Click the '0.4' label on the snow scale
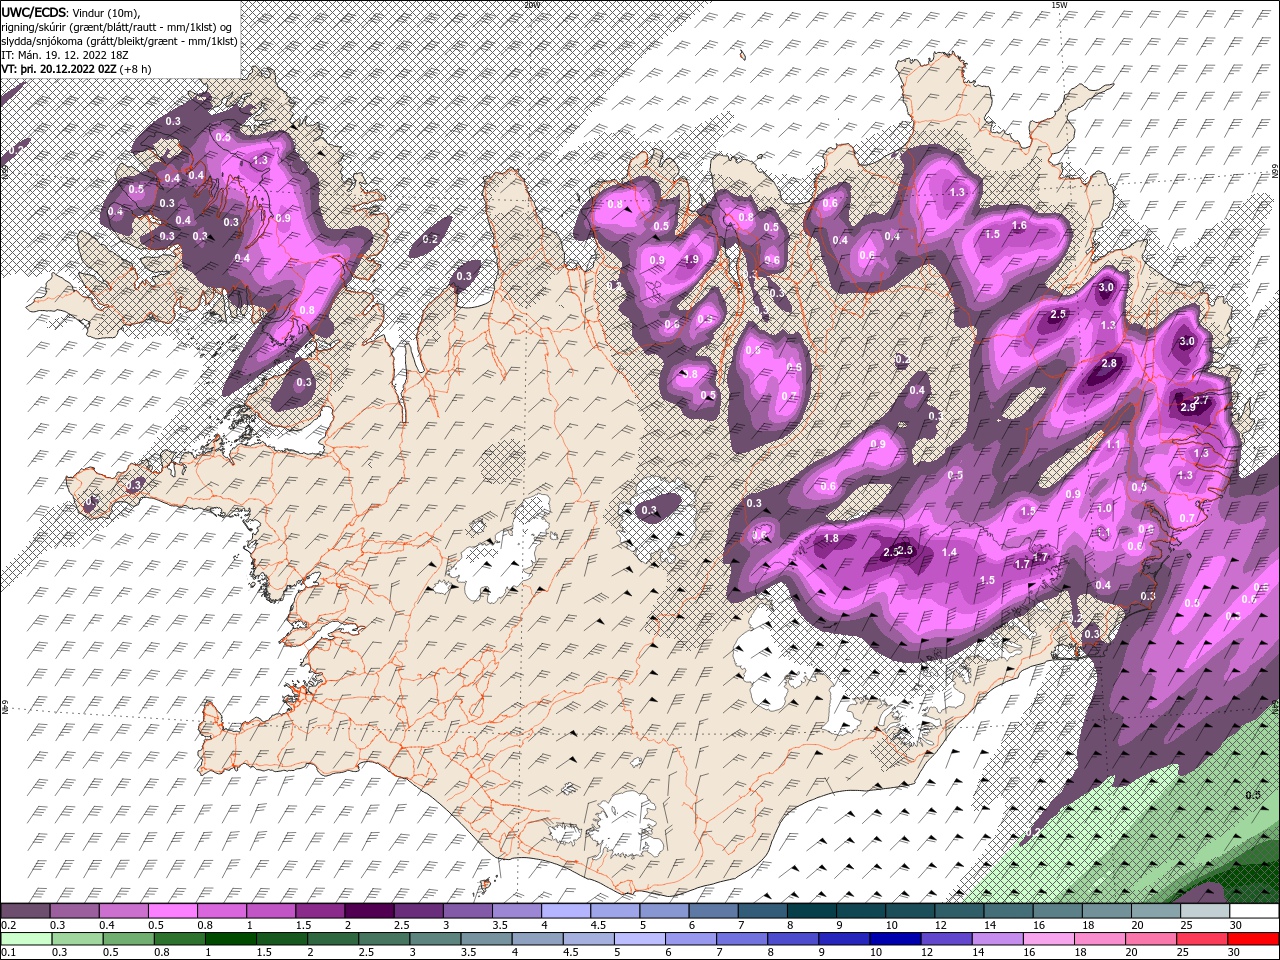Image resolution: width=1280 pixels, height=960 pixels. click(x=107, y=925)
